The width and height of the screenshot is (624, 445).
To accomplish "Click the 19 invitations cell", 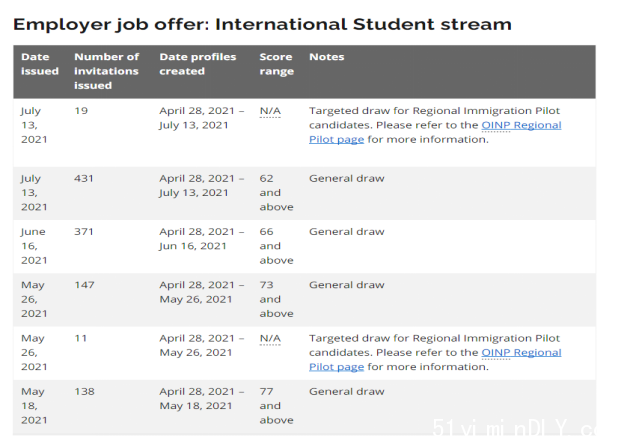I will point(81,111).
